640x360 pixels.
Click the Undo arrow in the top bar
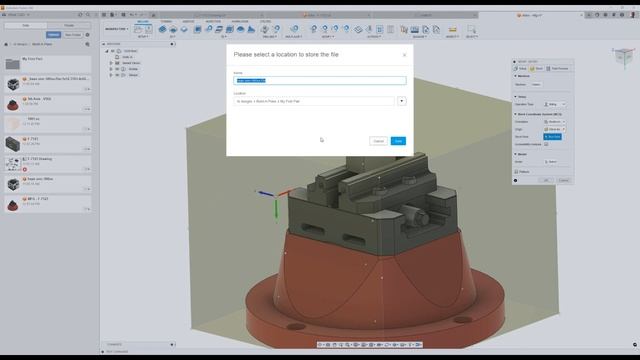click(x=132, y=15)
